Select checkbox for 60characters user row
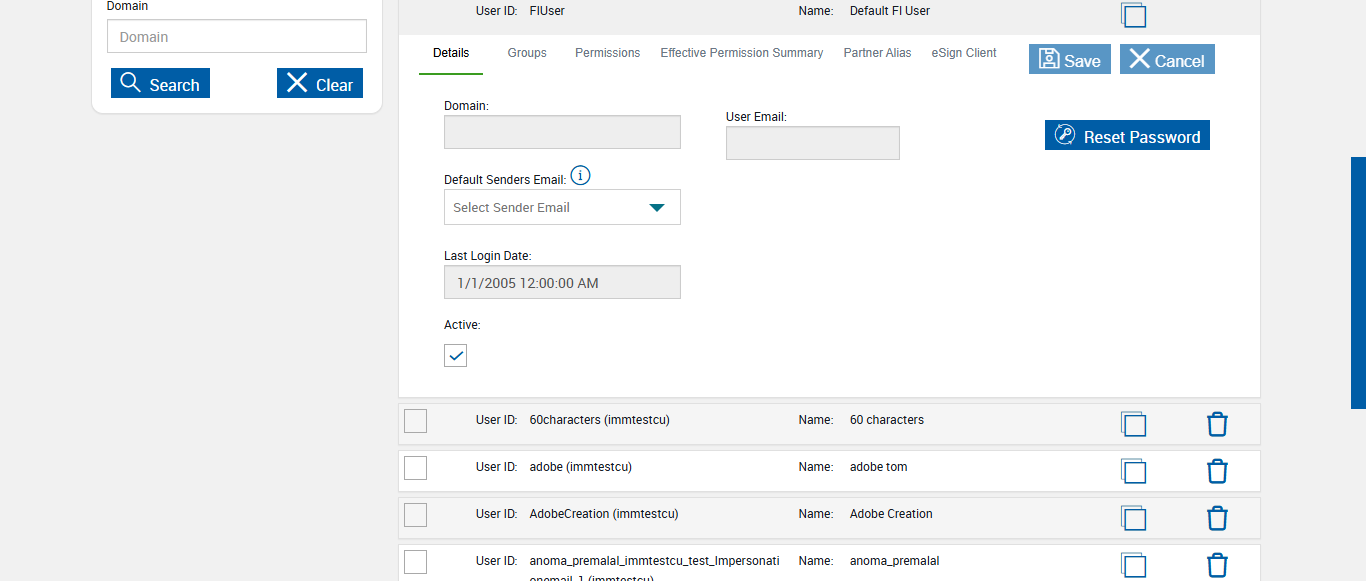1366x581 pixels. (415, 421)
